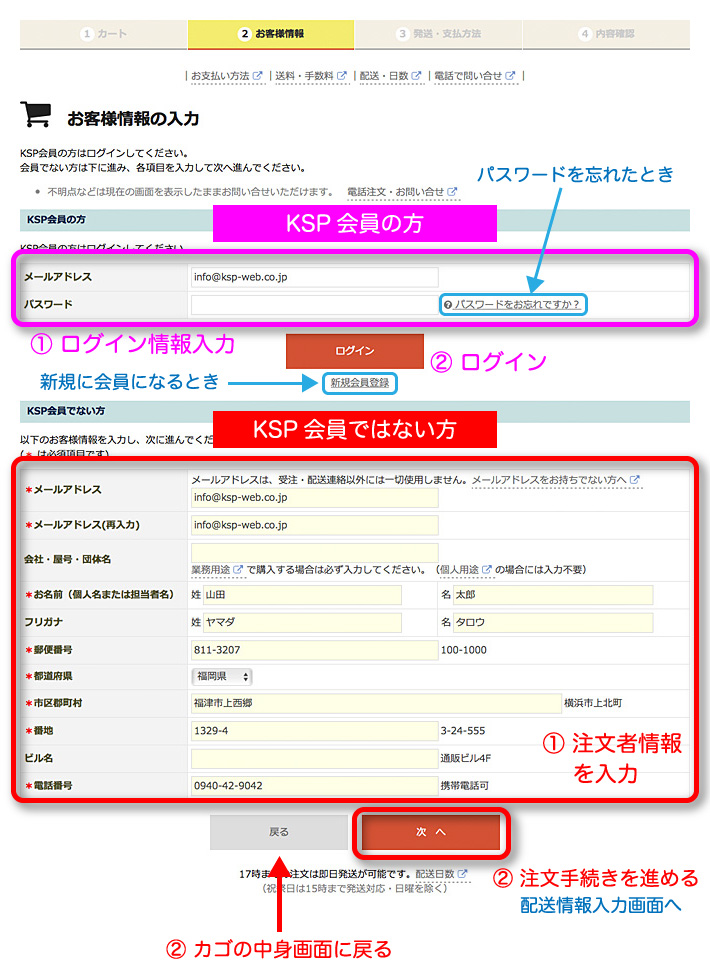This screenshot has width=710, height=978.
Task: Open メールアドレスをお持ちでない方へ link
Action: 549,480
